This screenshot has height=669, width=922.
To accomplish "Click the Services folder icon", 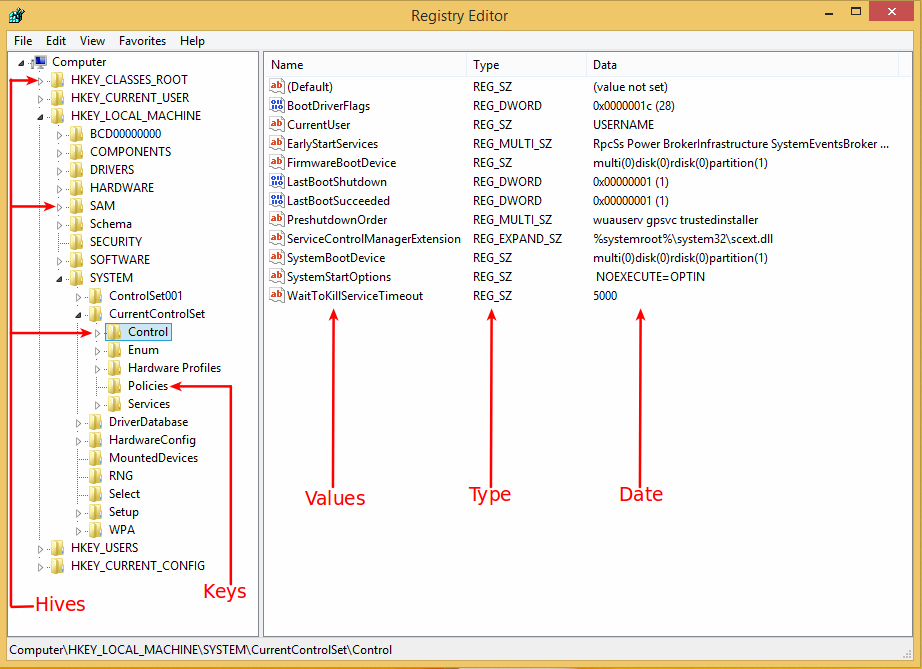I will pos(115,404).
